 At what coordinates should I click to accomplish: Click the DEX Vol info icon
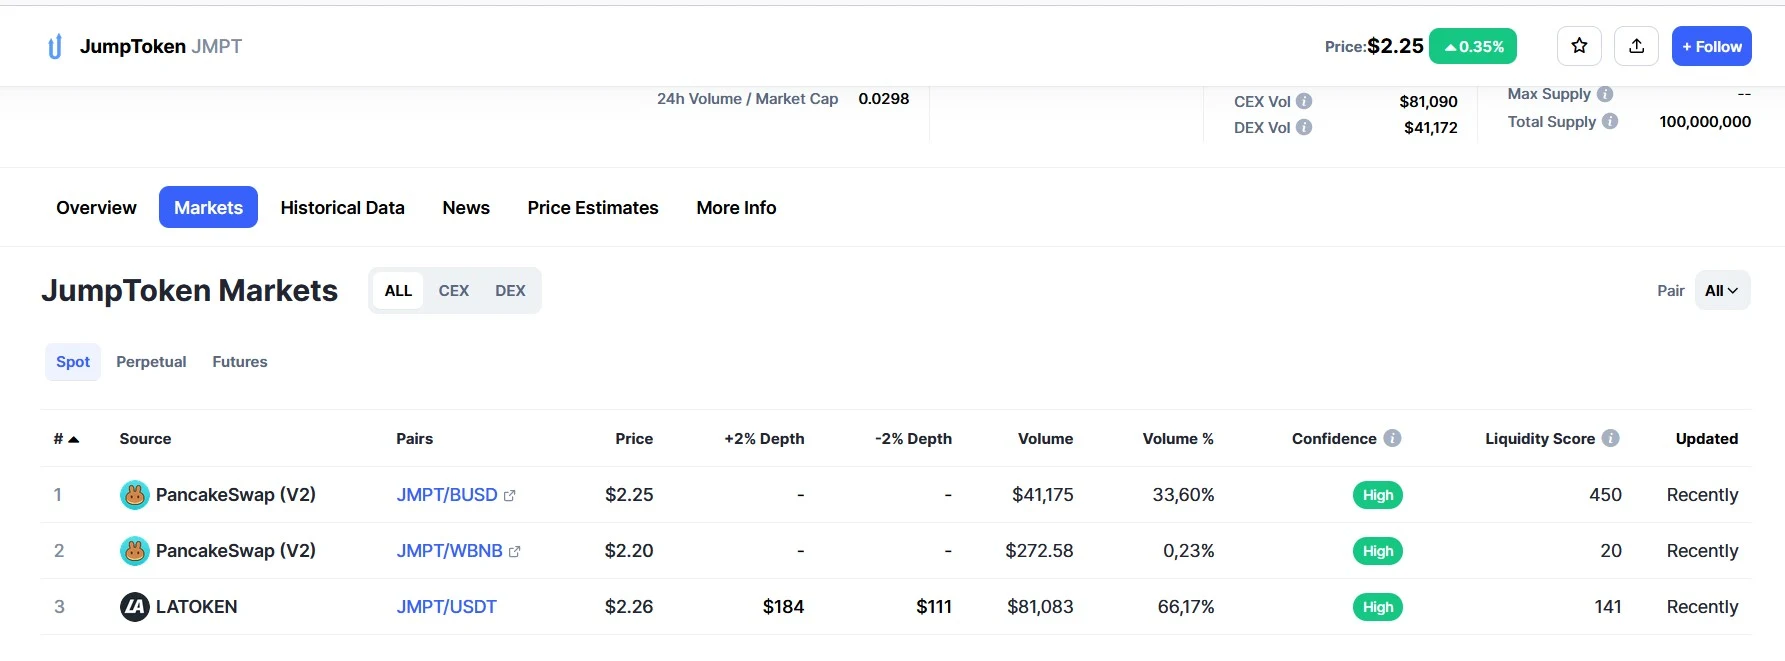tap(1304, 127)
